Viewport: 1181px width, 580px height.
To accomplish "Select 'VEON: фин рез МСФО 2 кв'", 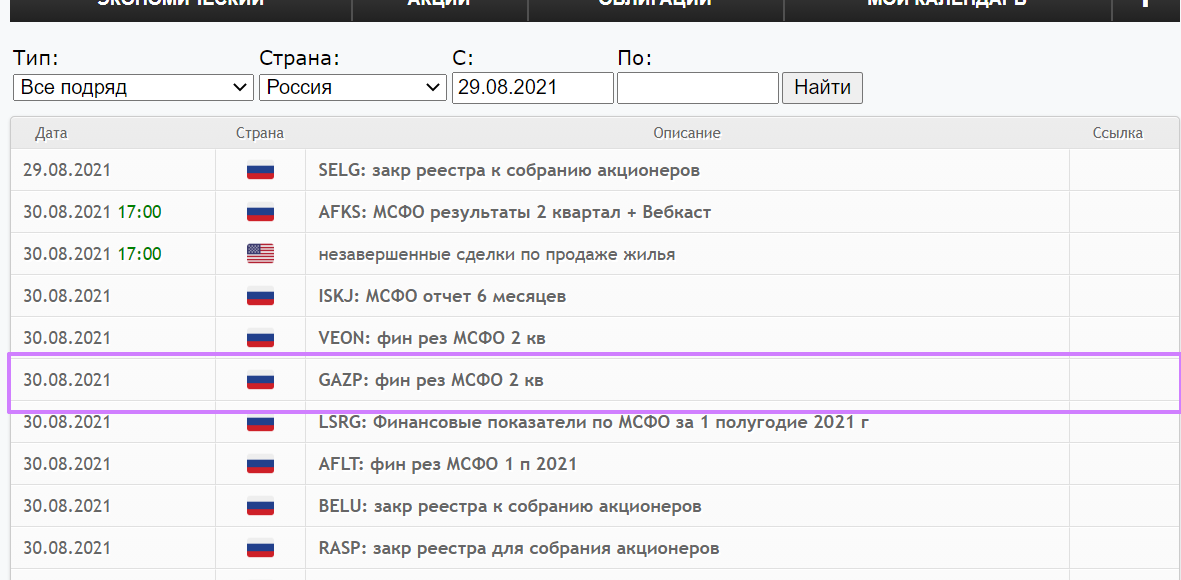I will (x=432, y=339).
